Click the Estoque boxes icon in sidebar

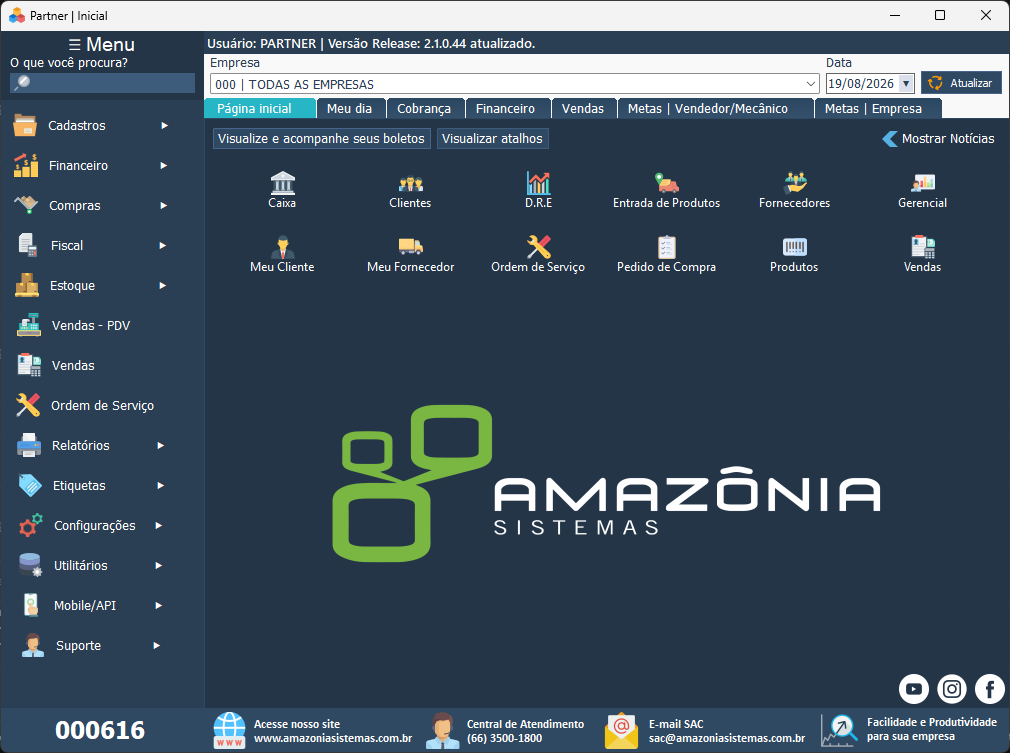[27, 285]
